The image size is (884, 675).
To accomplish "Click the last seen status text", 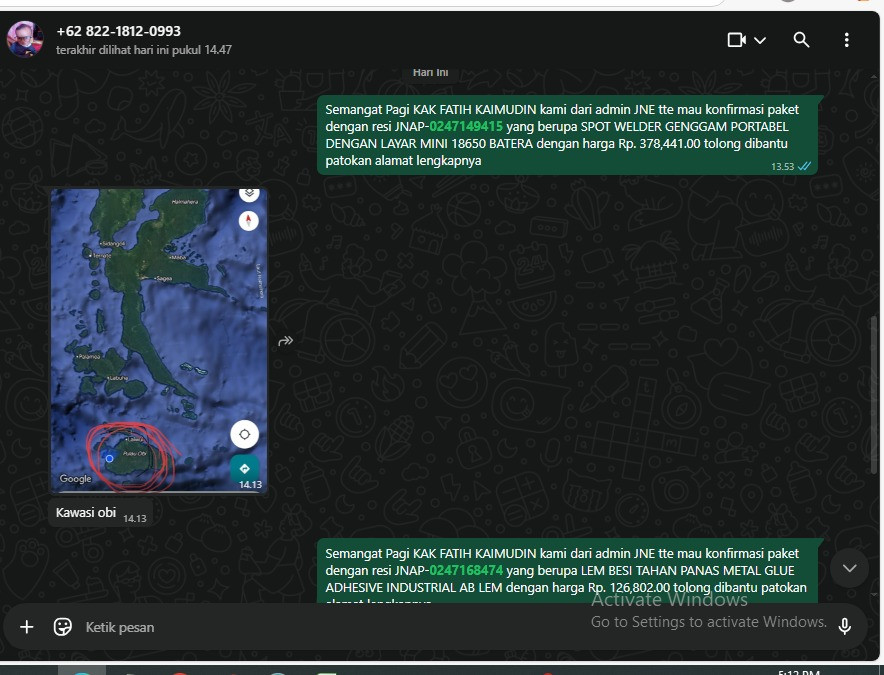I will click(144, 50).
